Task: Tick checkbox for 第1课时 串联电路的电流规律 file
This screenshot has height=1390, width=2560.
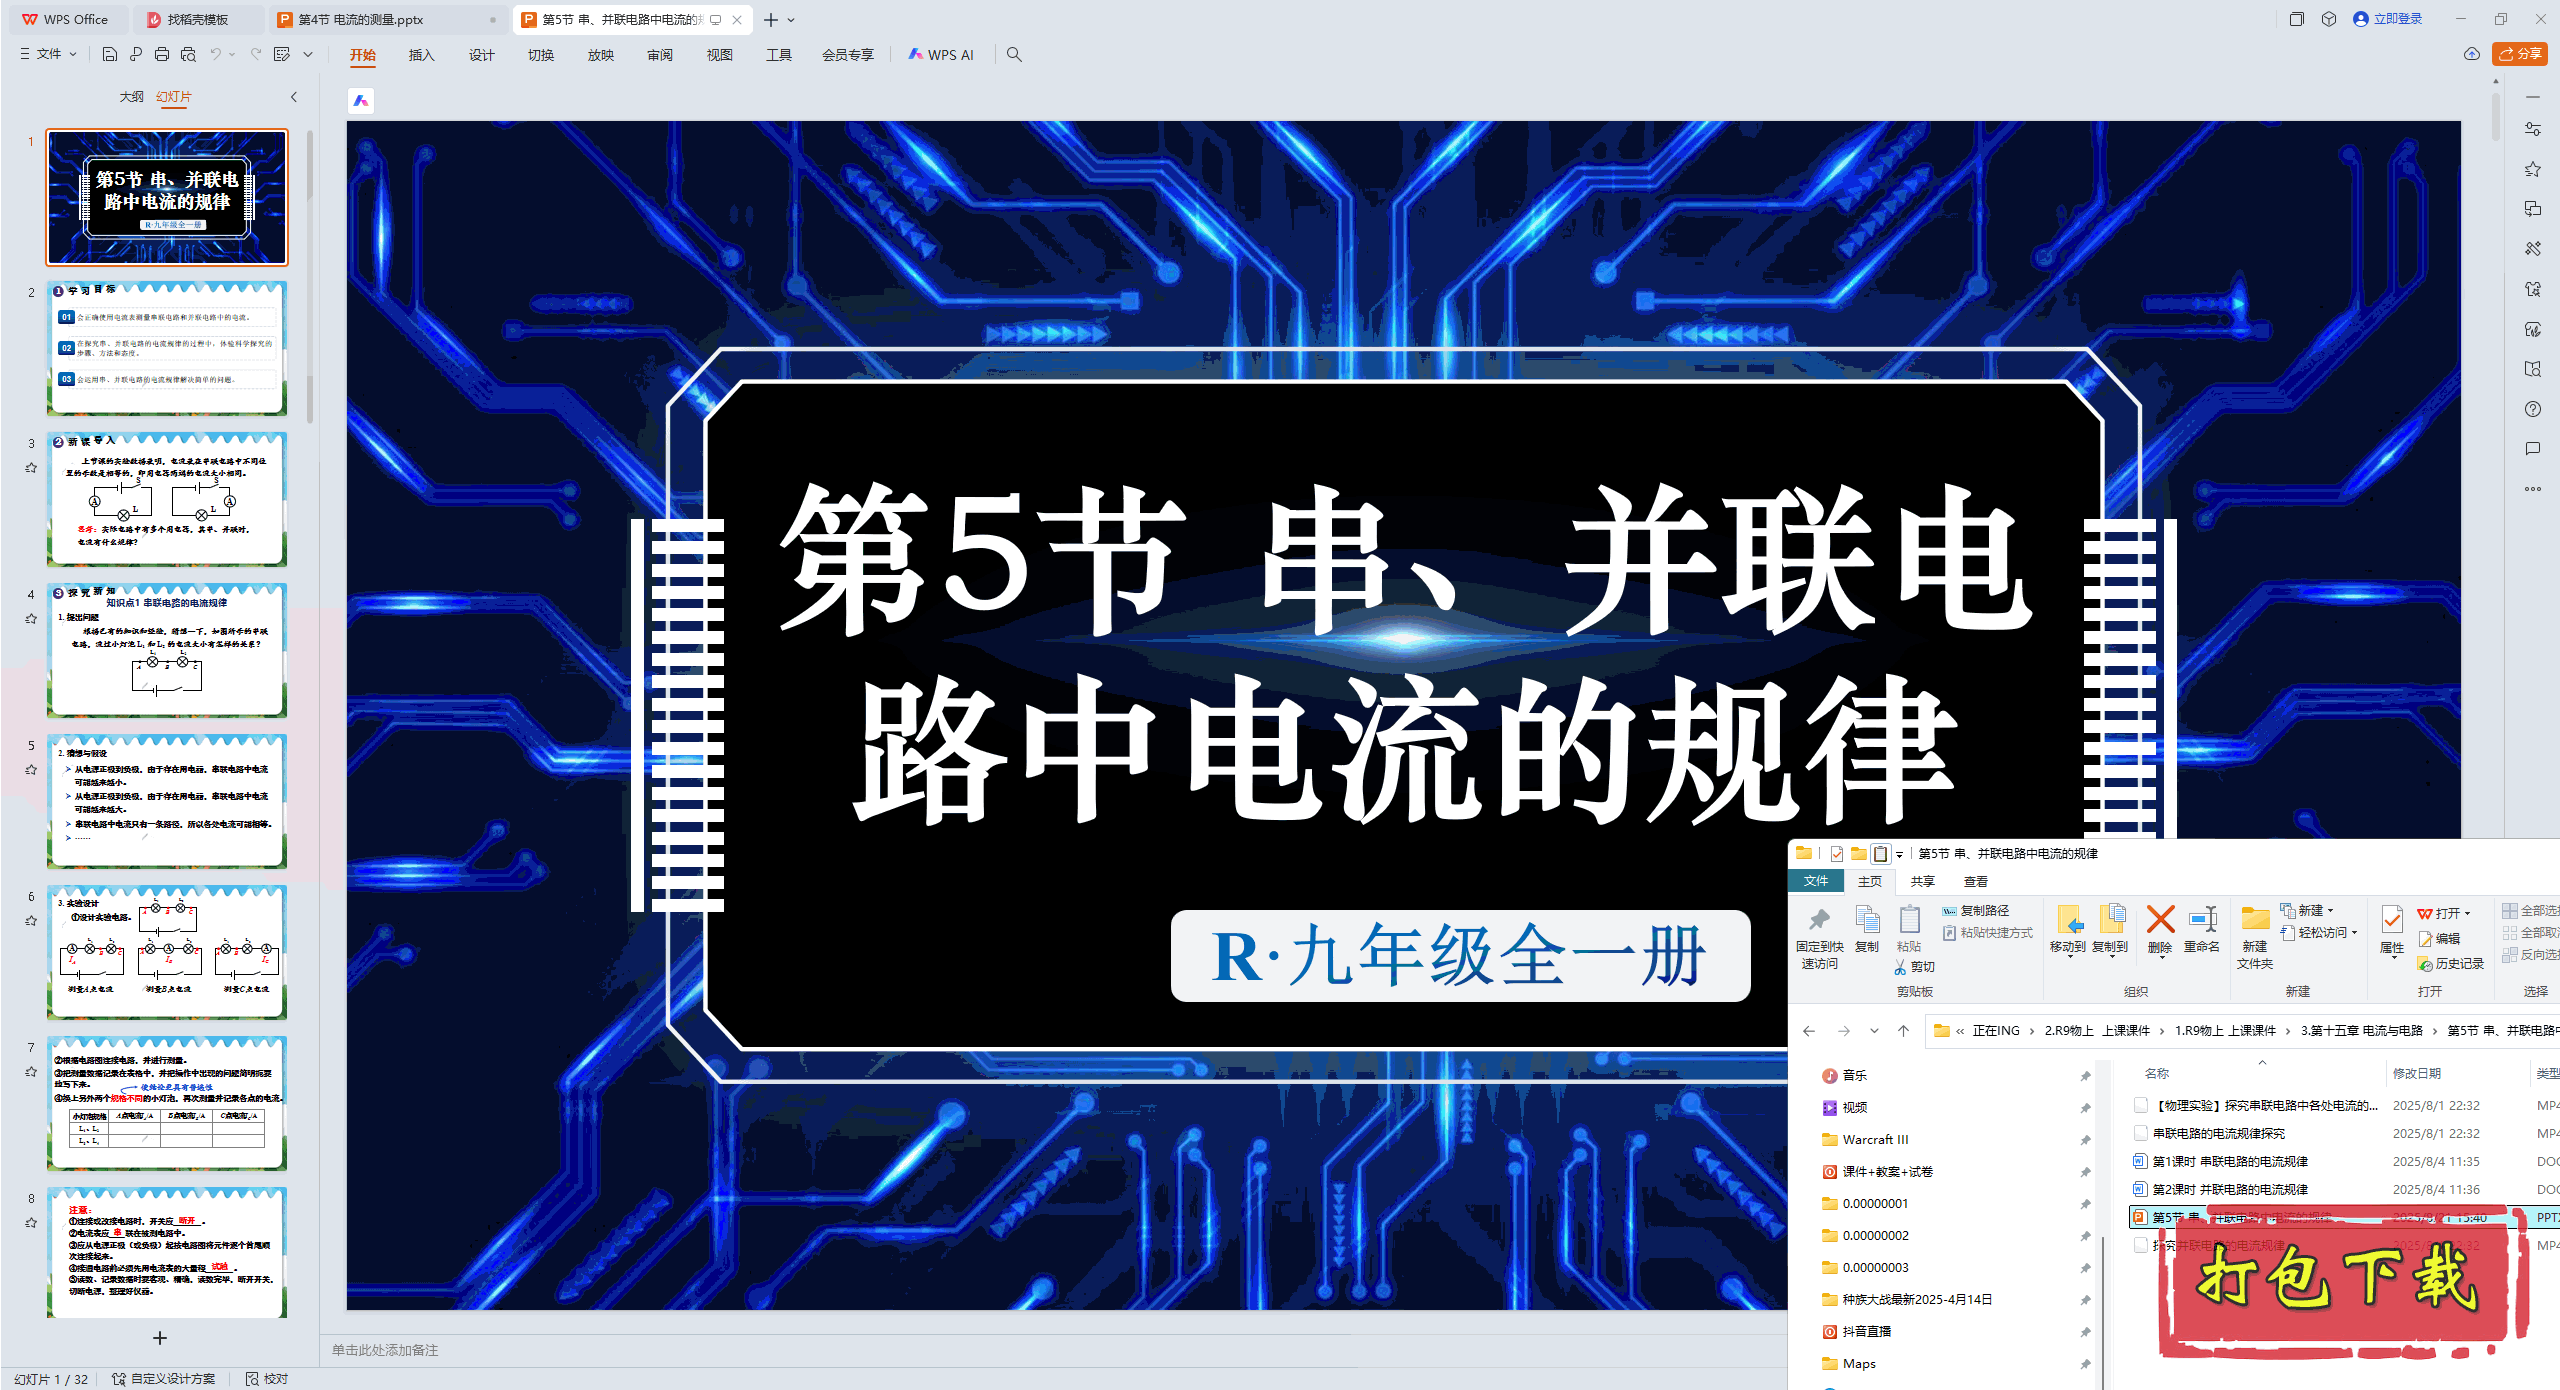Action: pyautogui.click(x=2140, y=1161)
